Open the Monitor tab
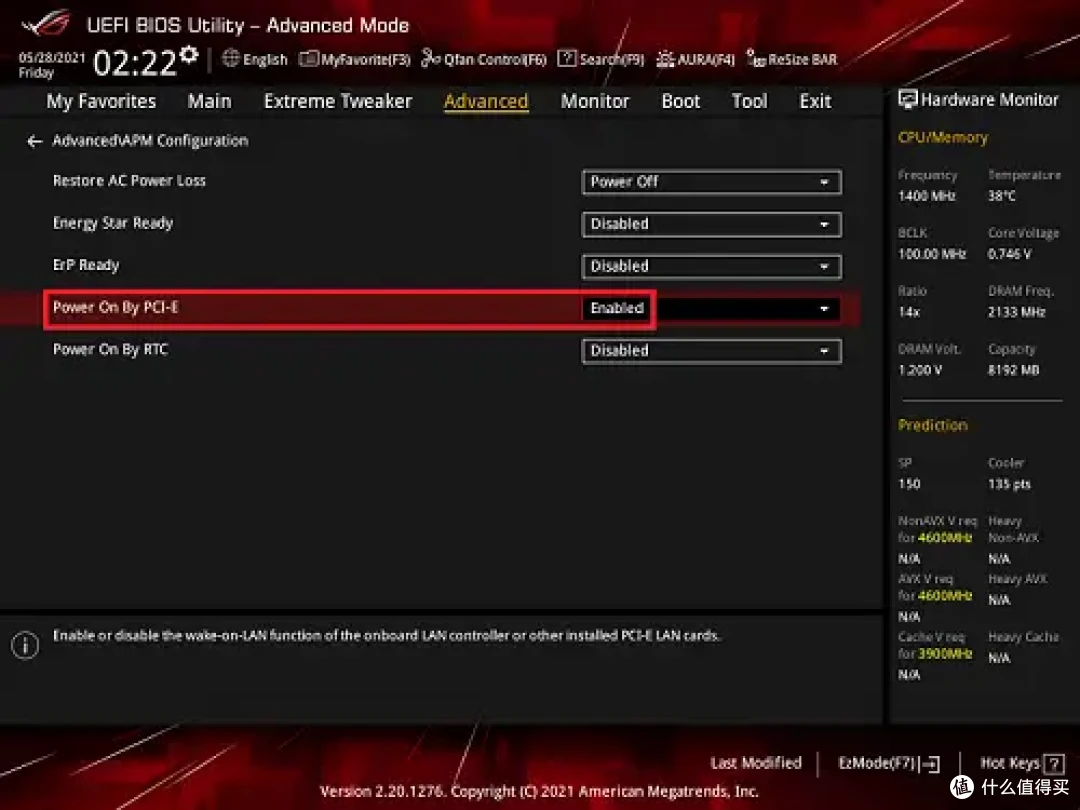Screen dimensions: 1080x810 pos(595,101)
